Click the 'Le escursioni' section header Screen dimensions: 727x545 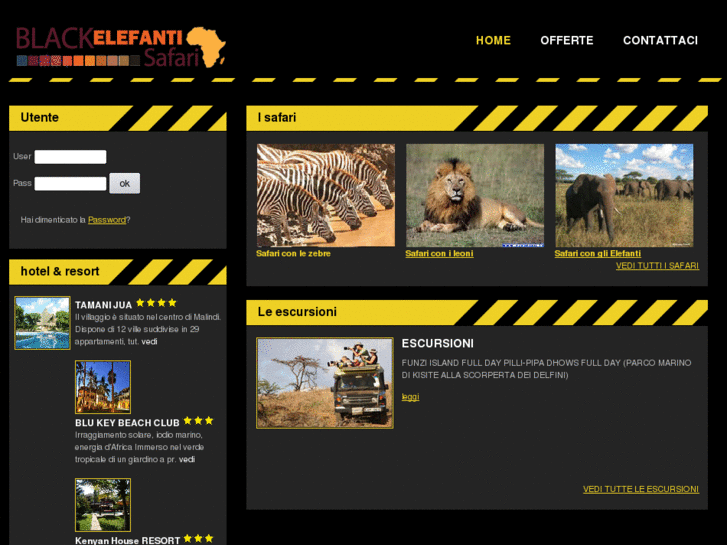pyautogui.click(x=477, y=312)
